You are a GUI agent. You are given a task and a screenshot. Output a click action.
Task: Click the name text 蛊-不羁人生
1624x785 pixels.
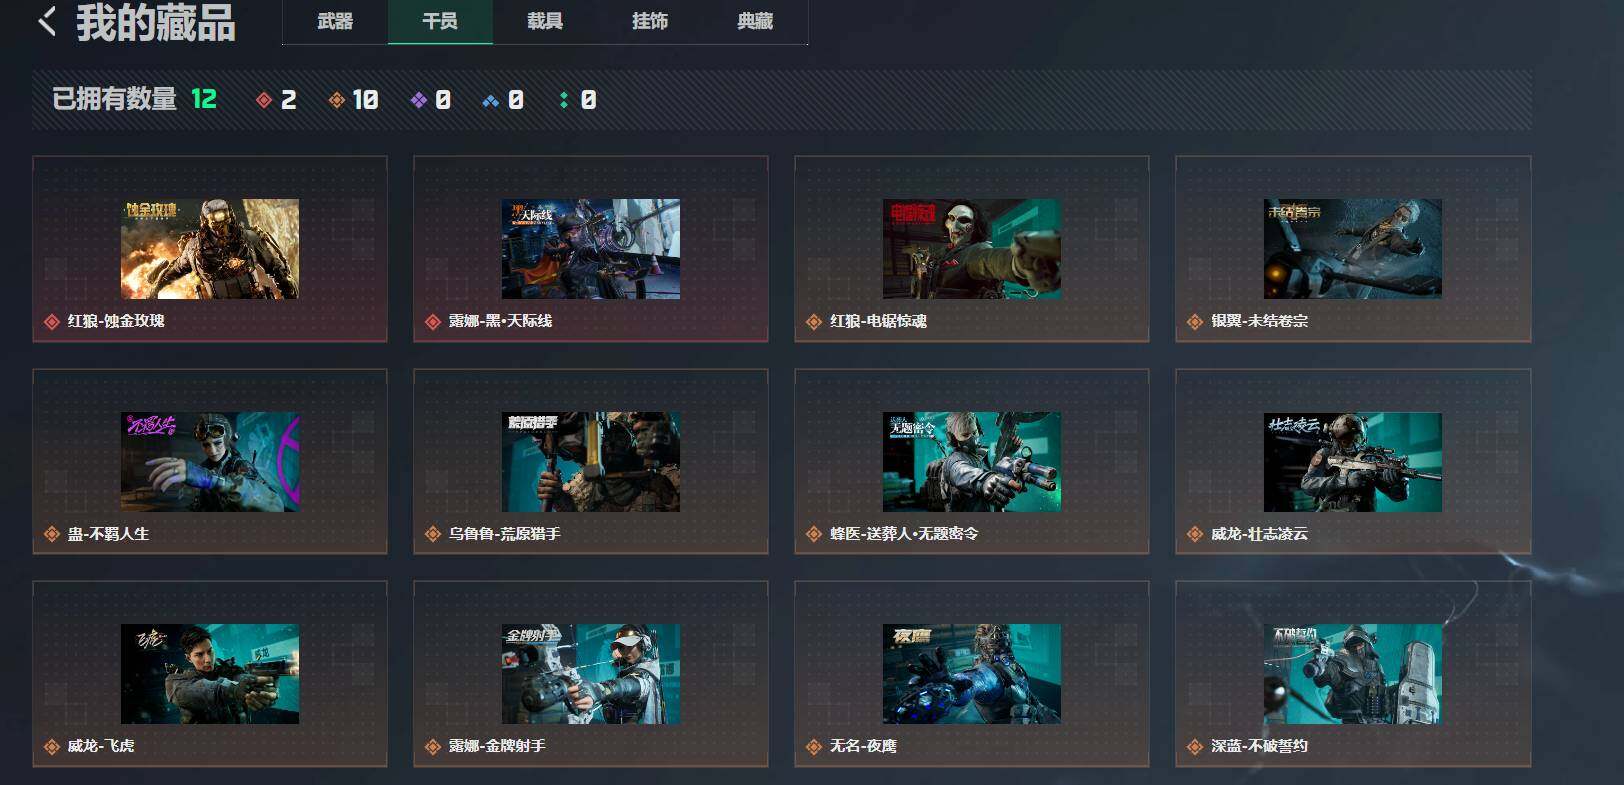[108, 534]
